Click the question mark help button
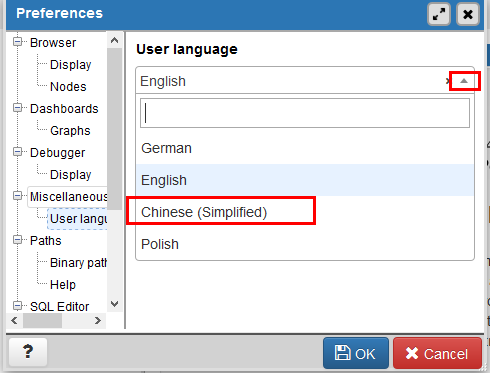The width and height of the screenshot is (490, 373). tap(28, 352)
